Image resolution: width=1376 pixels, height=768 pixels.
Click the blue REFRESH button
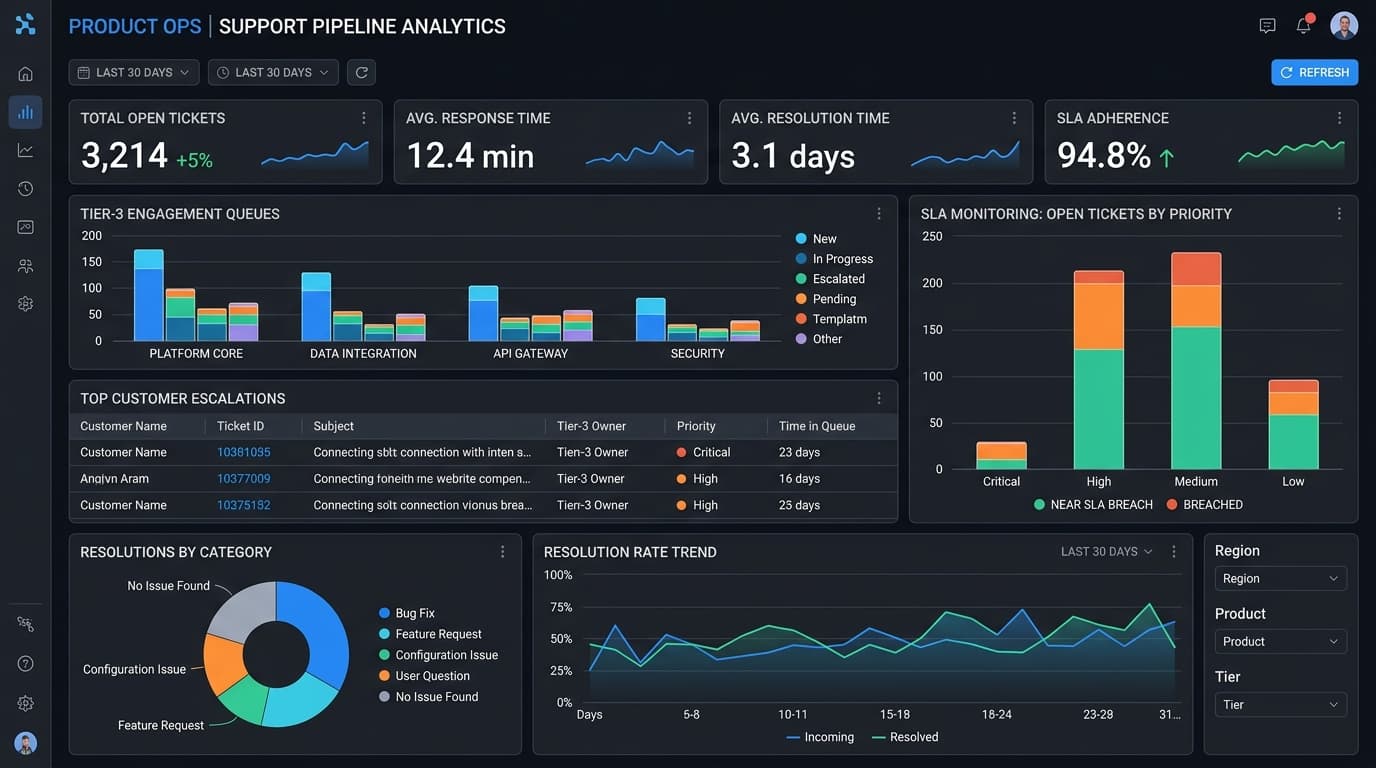click(x=1315, y=72)
